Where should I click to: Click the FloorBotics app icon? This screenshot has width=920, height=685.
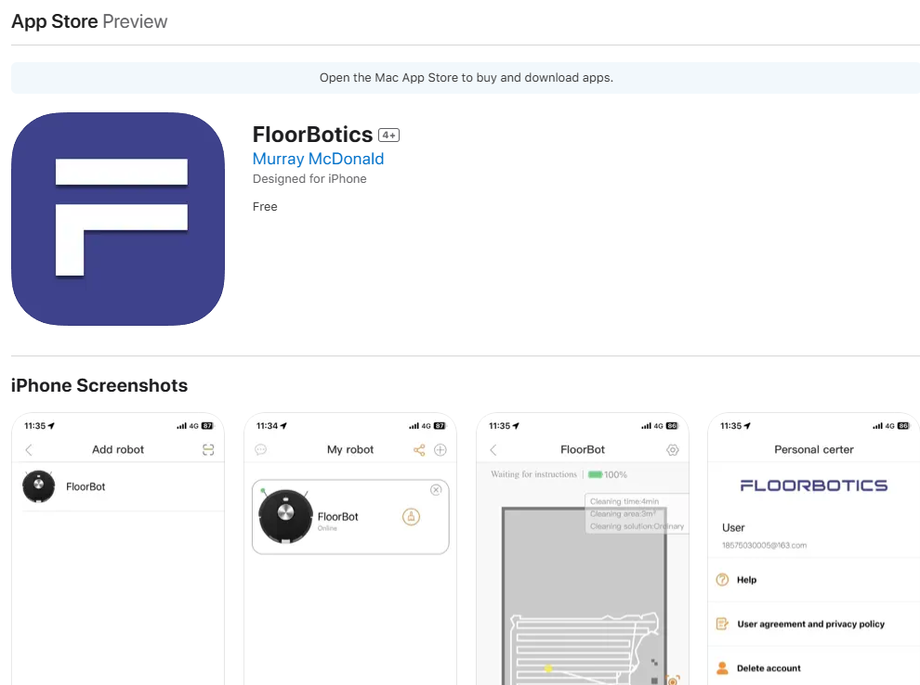[118, 219]
